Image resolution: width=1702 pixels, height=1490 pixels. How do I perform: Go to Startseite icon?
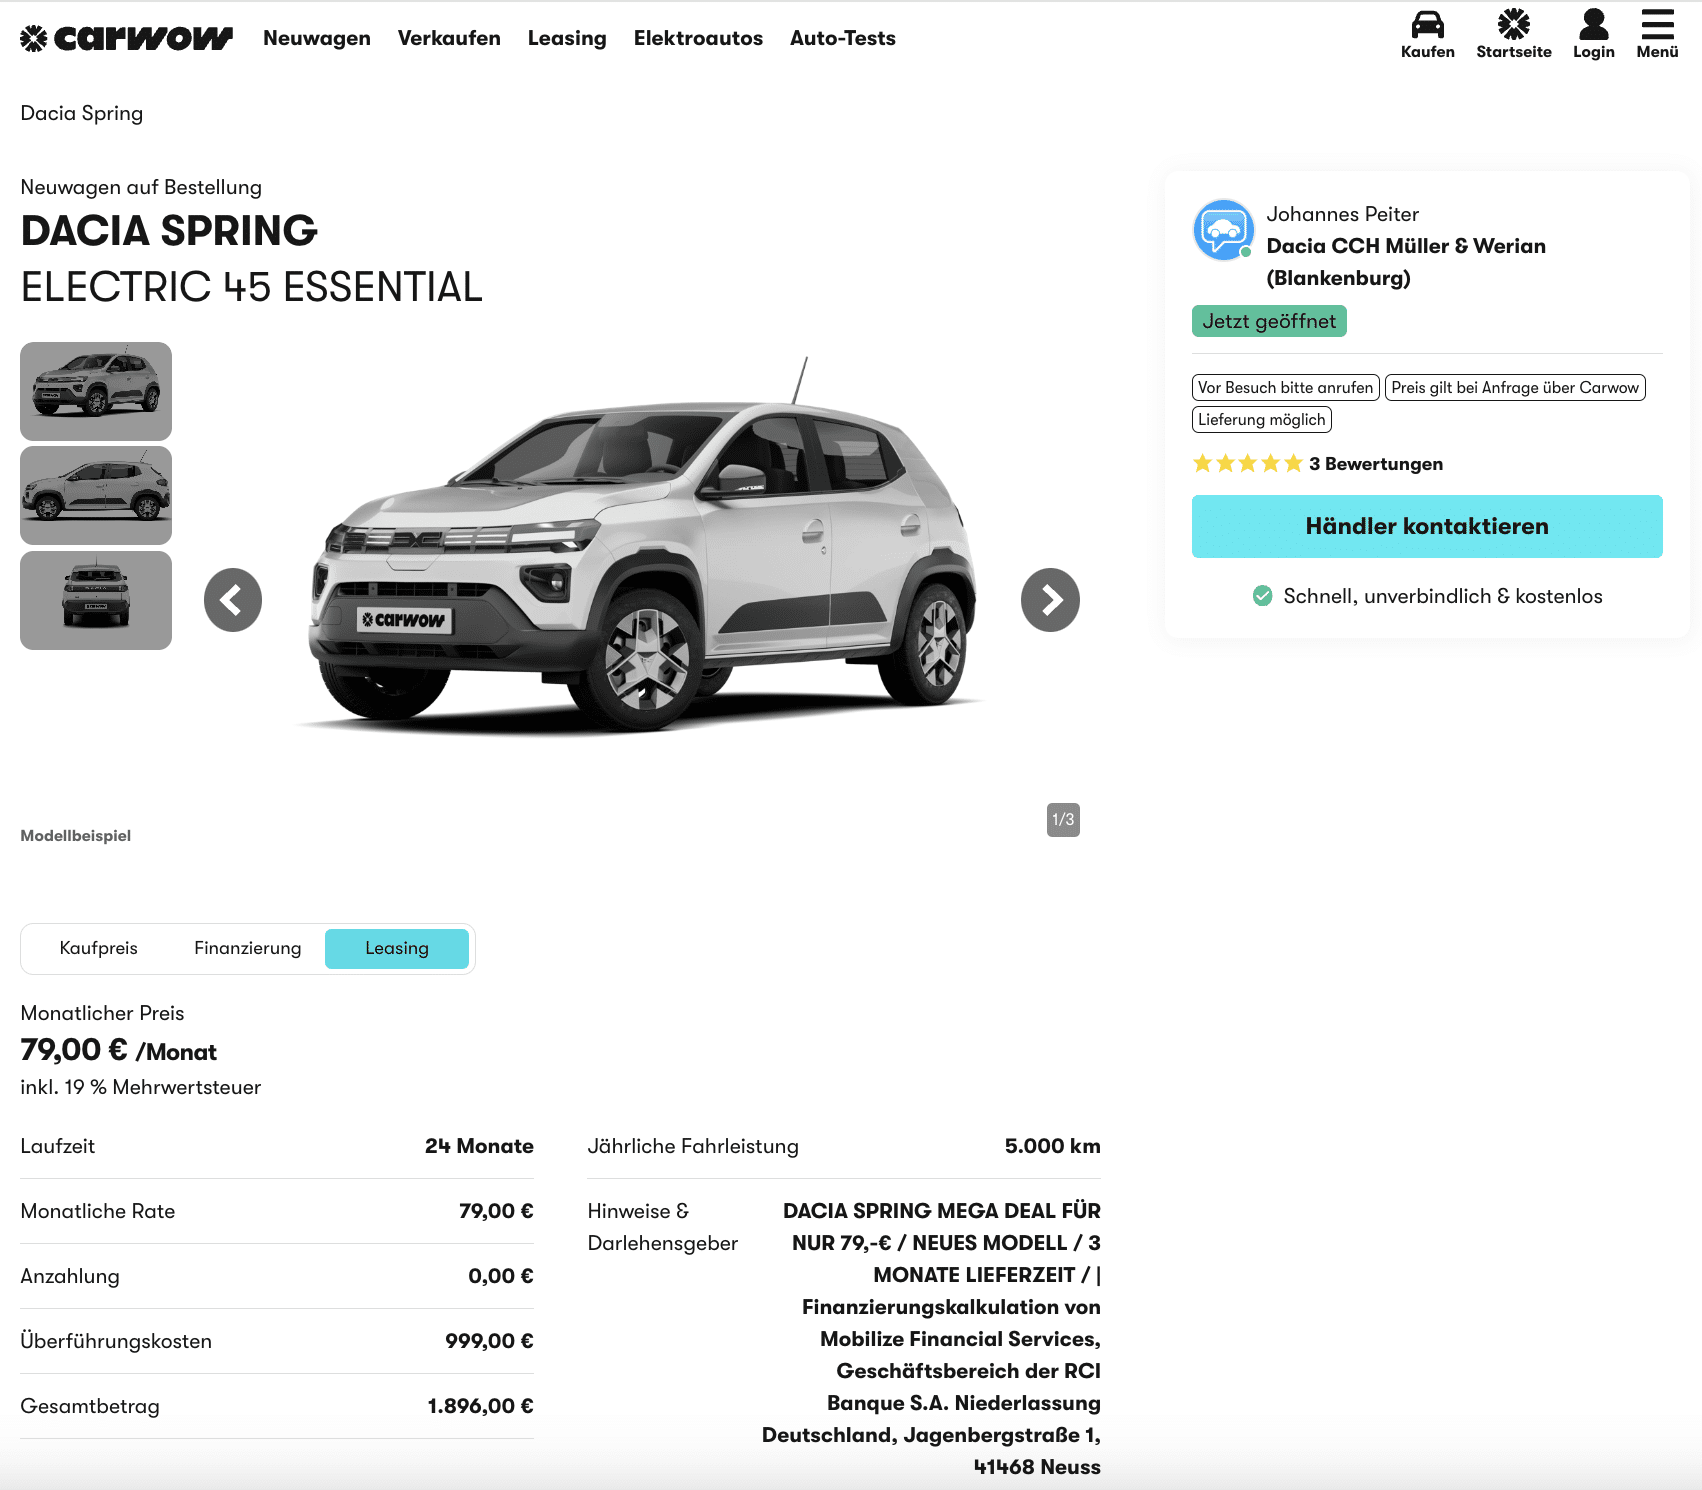1513,24
